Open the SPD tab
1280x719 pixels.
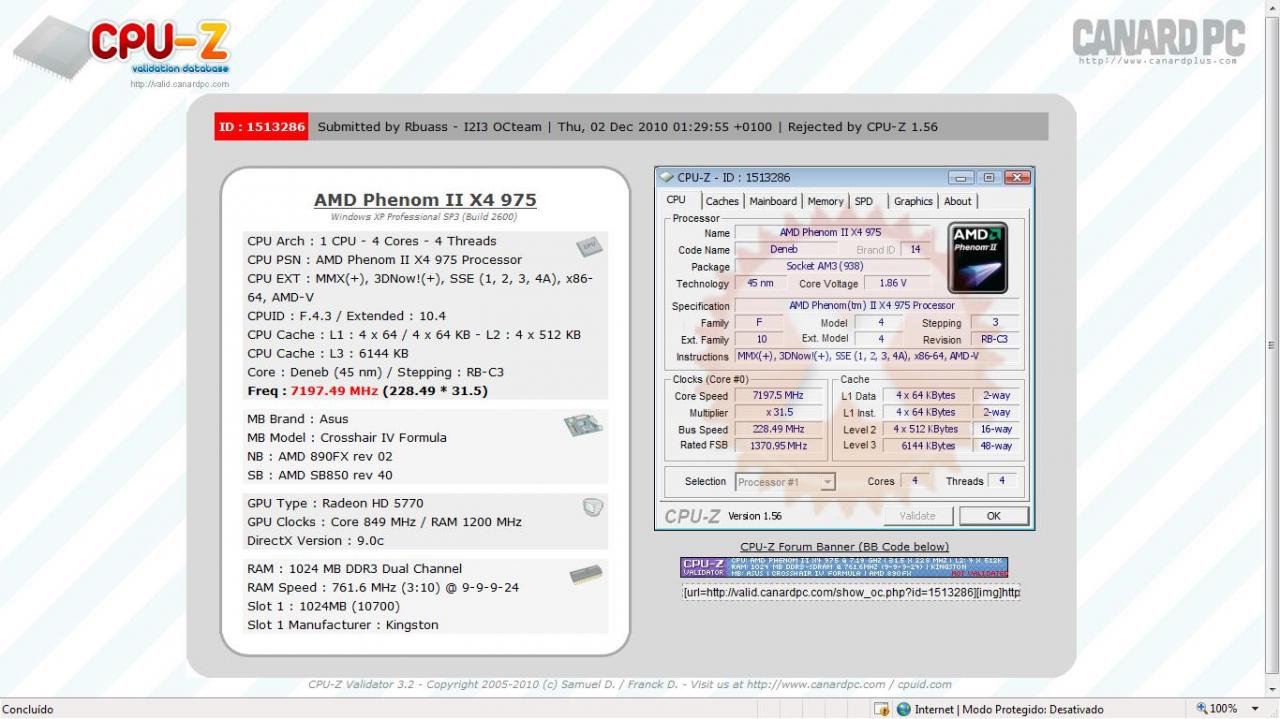(x=864, y=201)
